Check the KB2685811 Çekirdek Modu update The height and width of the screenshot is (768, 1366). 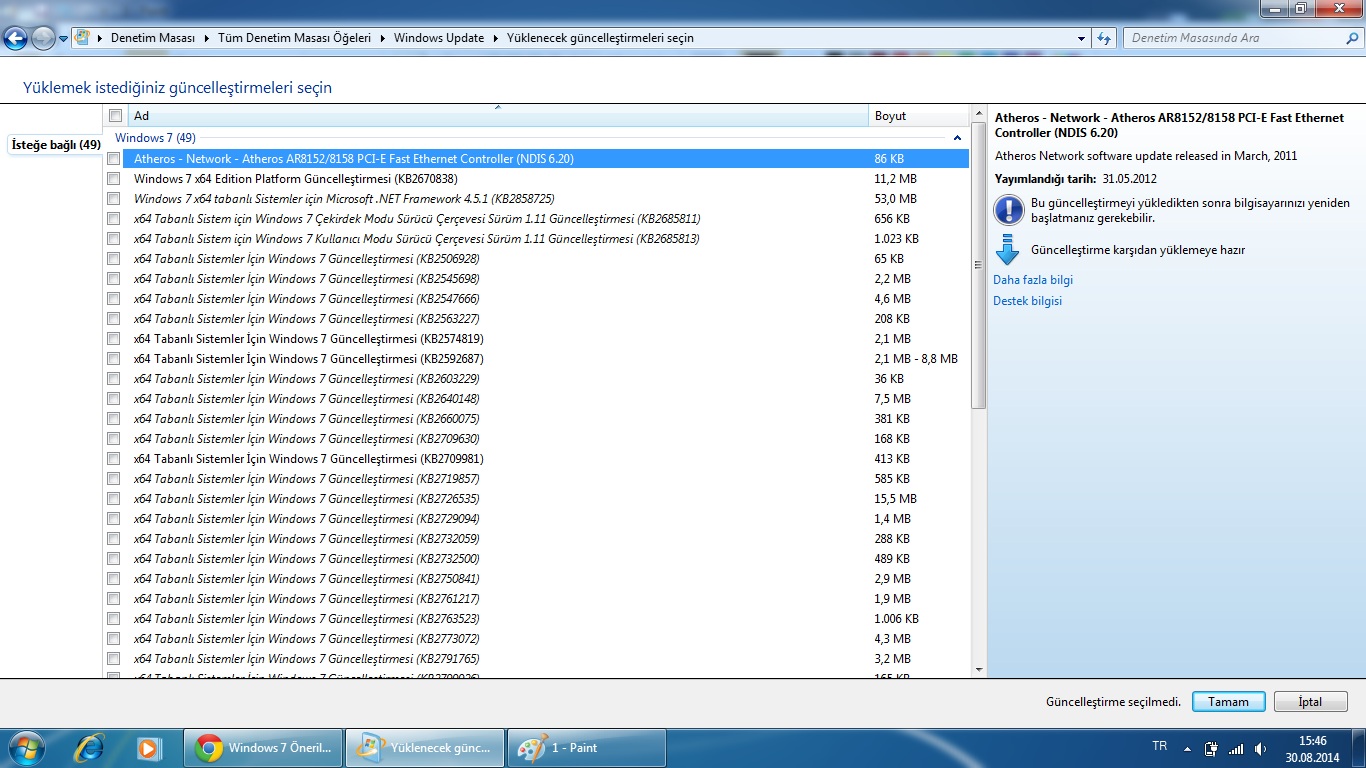(113, 218)
